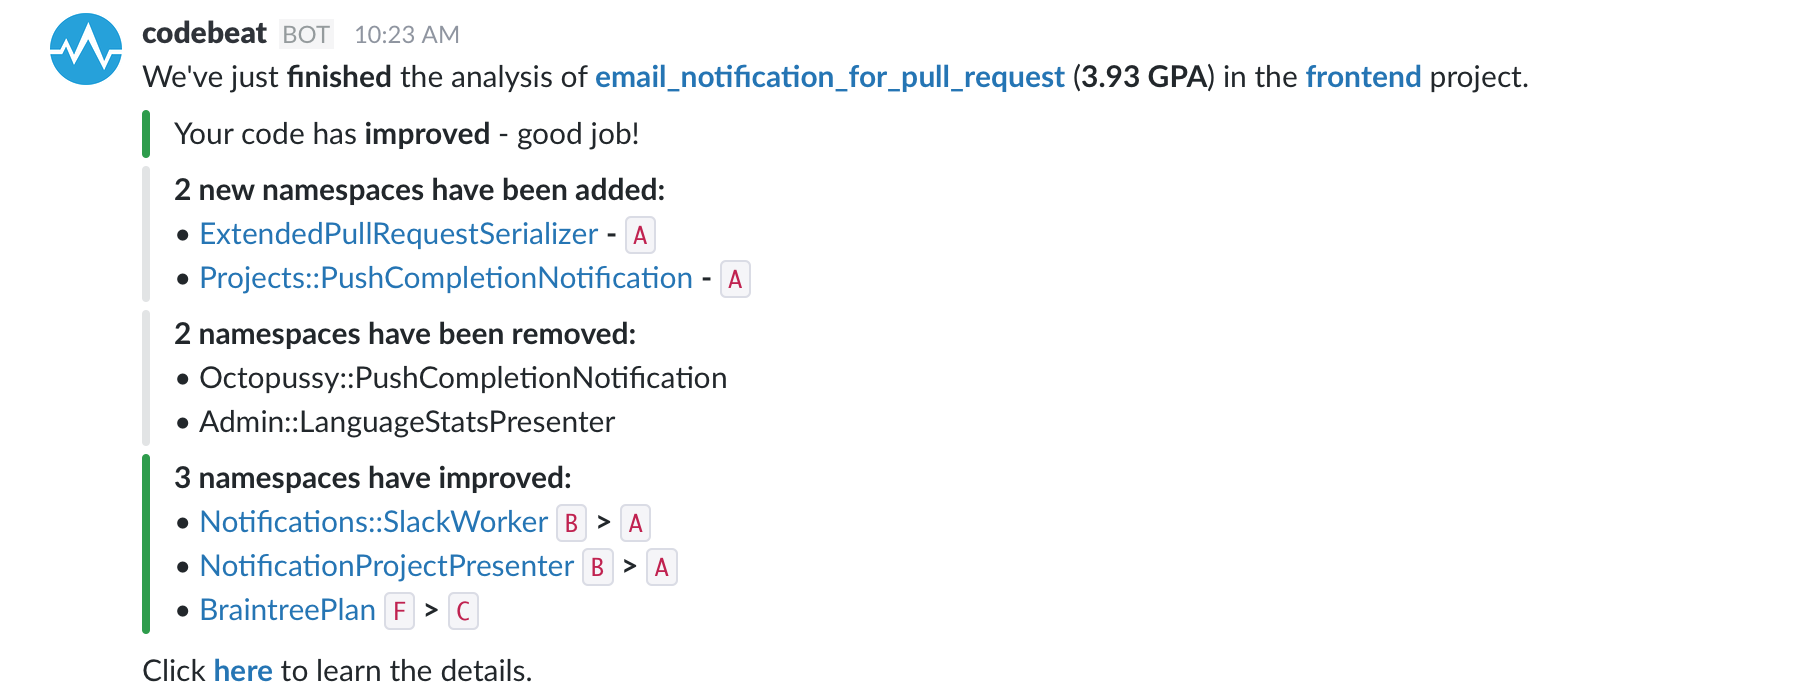Open the Notifications::SlackWorker namespace link
Screen dimensions: 1800x696
(x=374, y=522)
